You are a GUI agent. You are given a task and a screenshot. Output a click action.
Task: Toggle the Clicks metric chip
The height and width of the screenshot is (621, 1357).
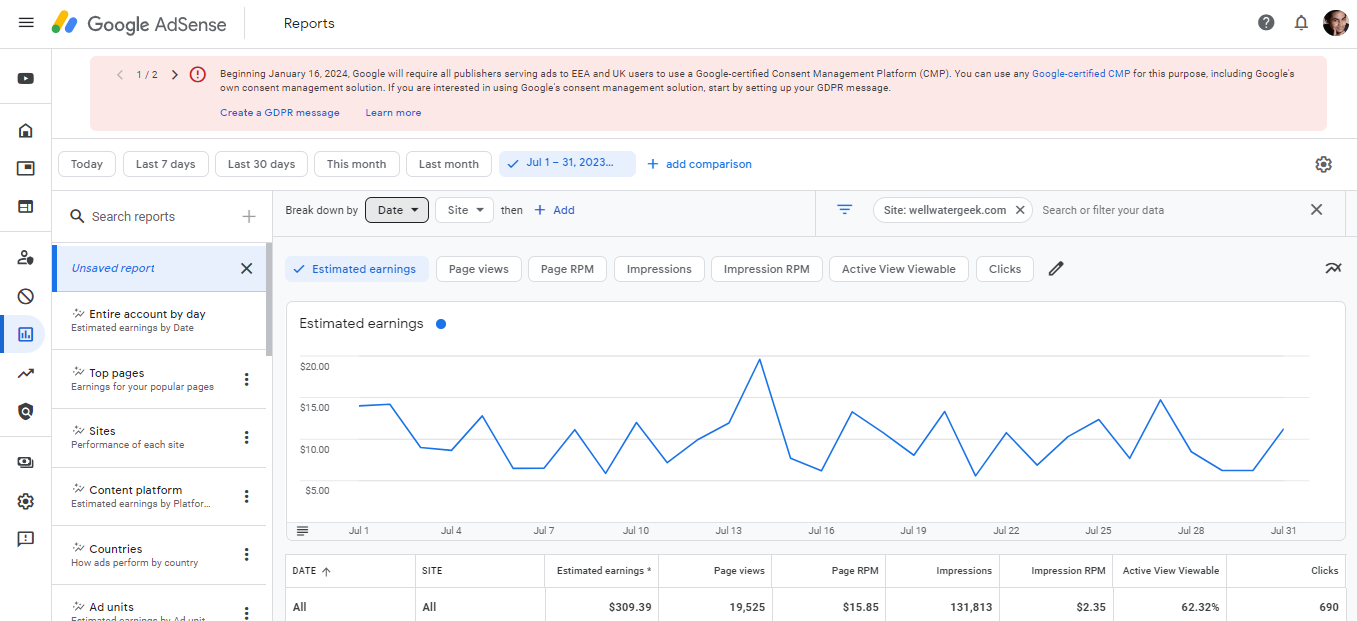click(x=1005, y=269)
